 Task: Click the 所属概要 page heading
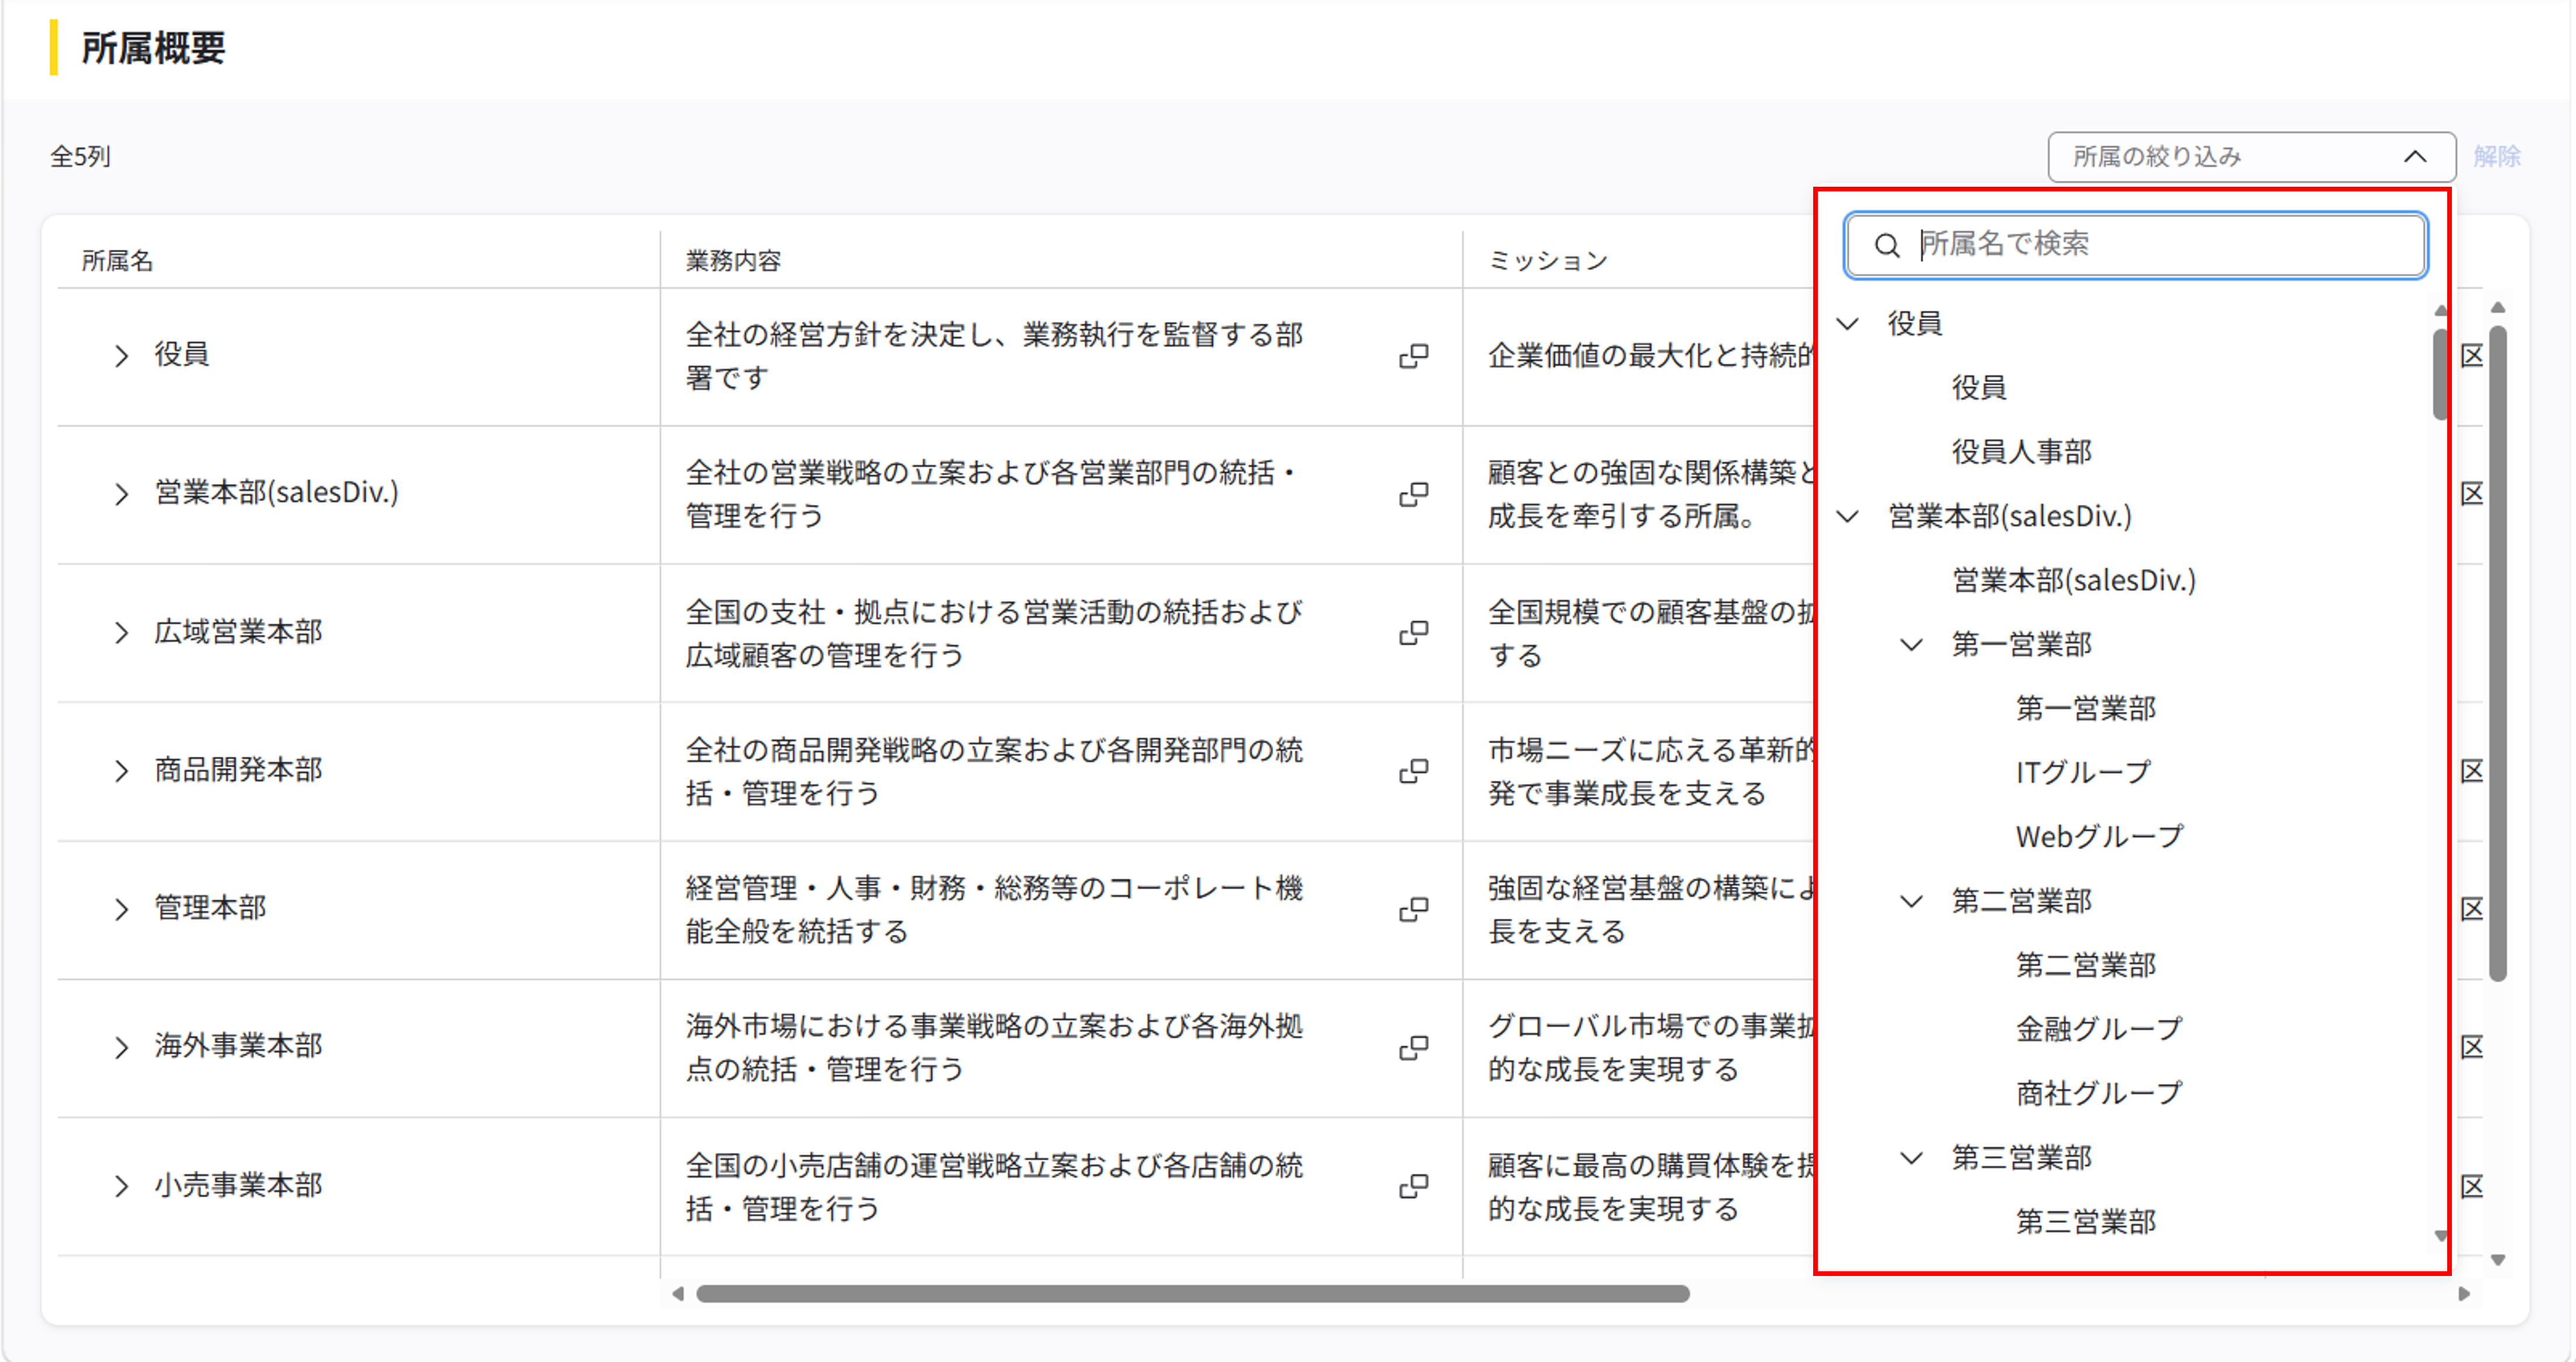[x=153, y=48]
